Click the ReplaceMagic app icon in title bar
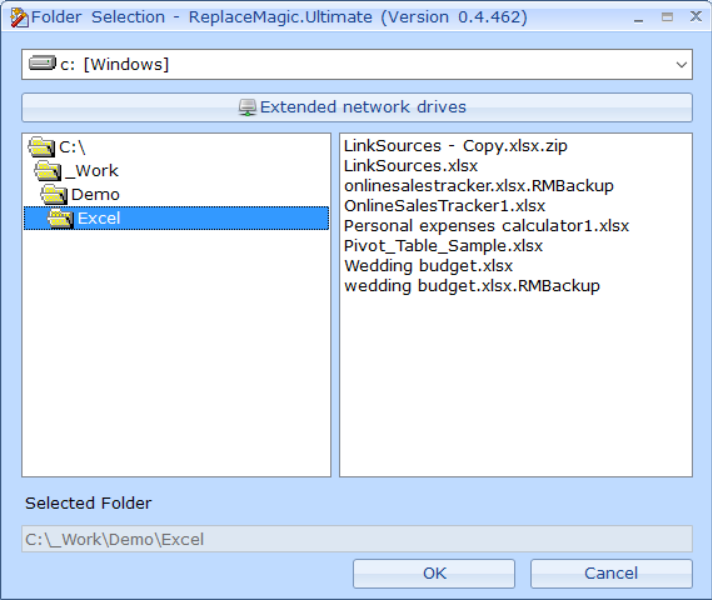The width and height of the screenshot is (712, 600). coord(19,17)
